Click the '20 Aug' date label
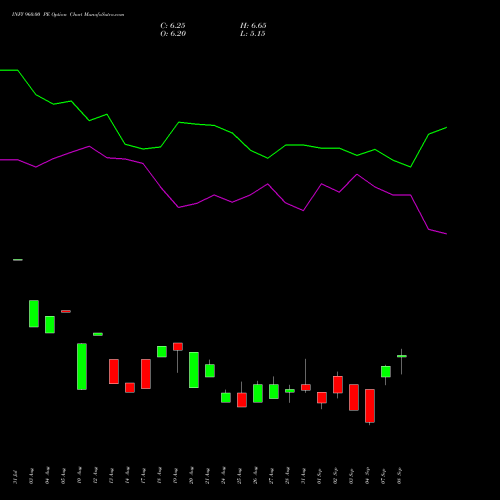This screenshot has height=500, width=500. pyautogui.click(x=191, y=476)
